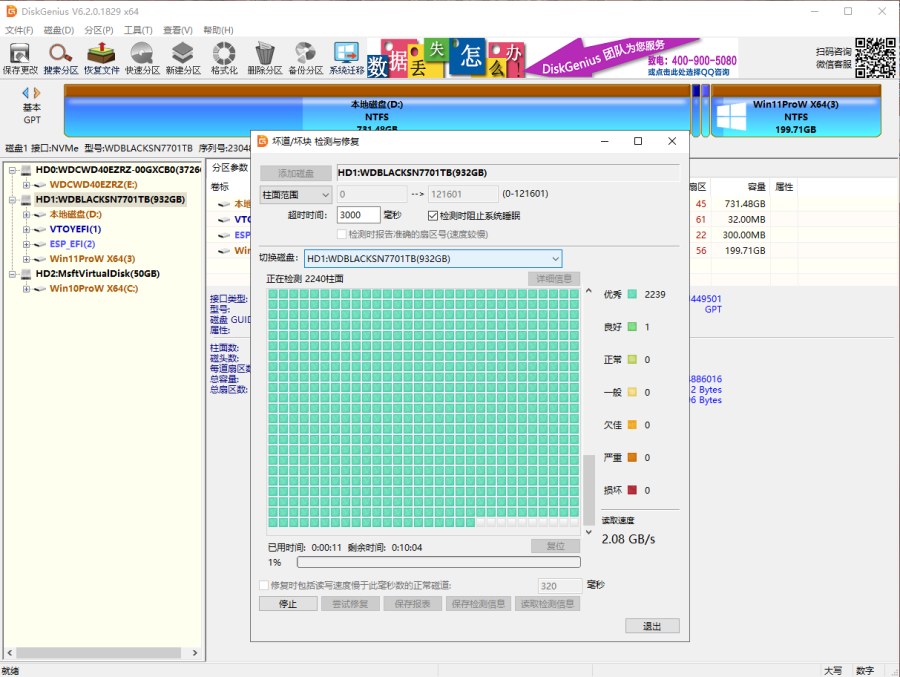The width and height of the screenshot is (900, 677).
Task: Click the Exit (退出) button in dialog
Action: click(x=652, y=626)
